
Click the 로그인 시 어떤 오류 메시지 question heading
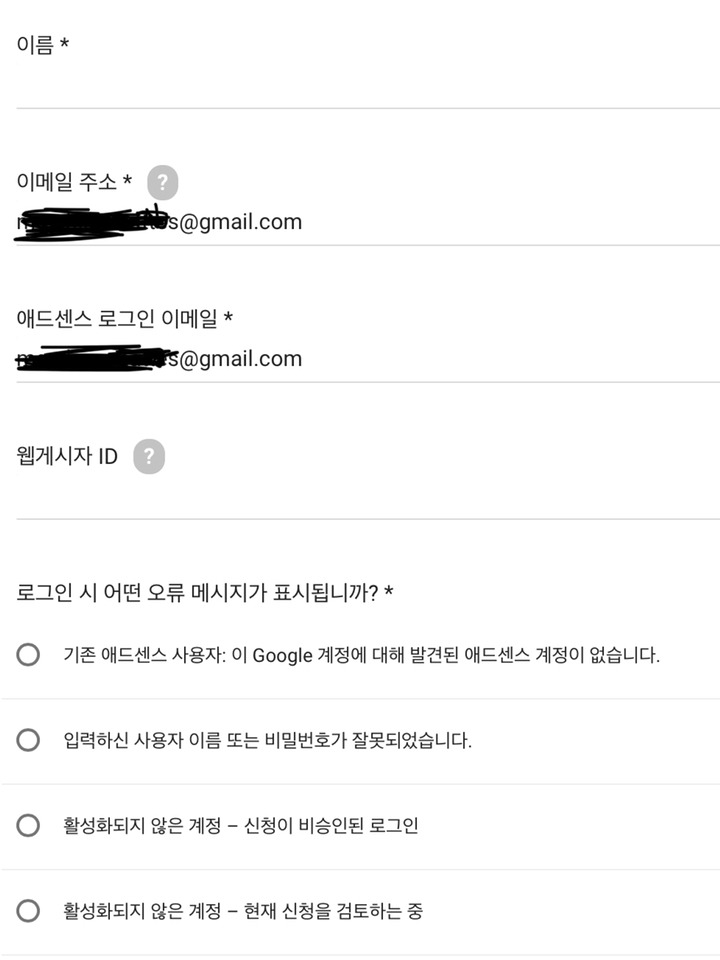(204, 593)
